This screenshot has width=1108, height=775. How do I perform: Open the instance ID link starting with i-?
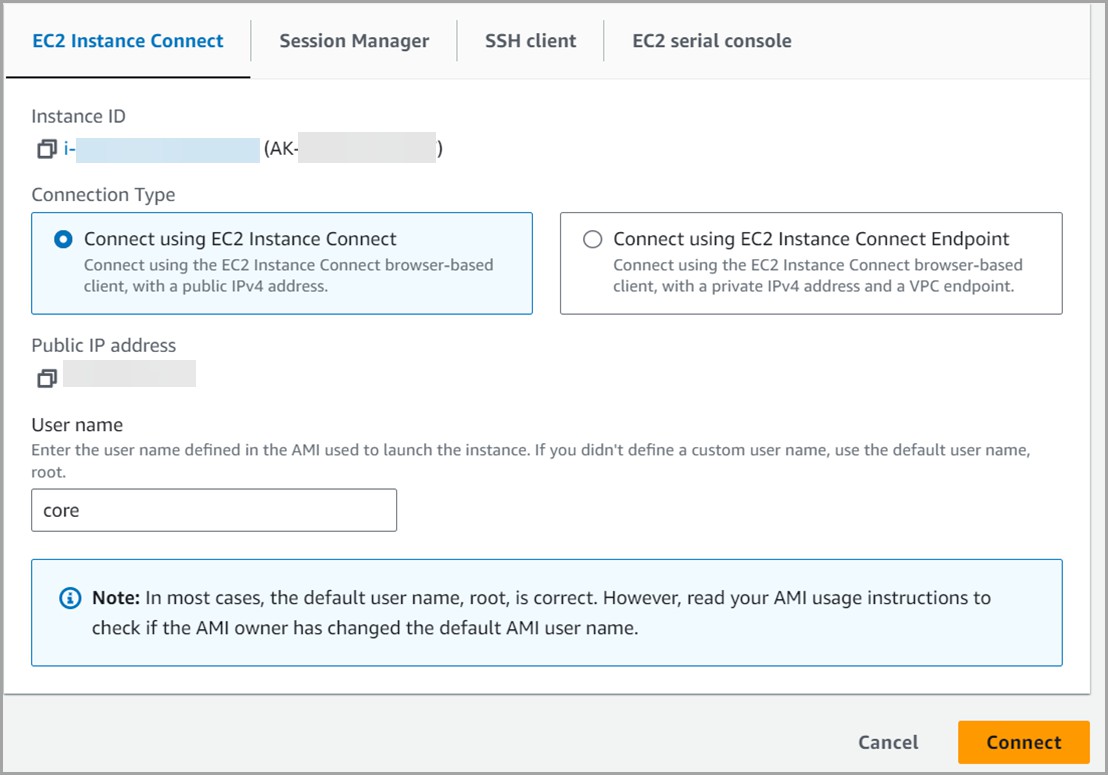pos(161,149)
